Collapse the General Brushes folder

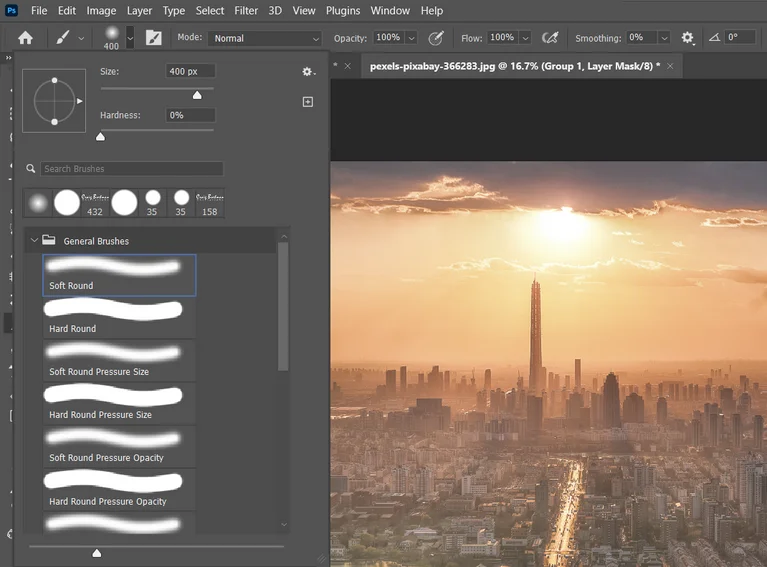coord(35,241)
